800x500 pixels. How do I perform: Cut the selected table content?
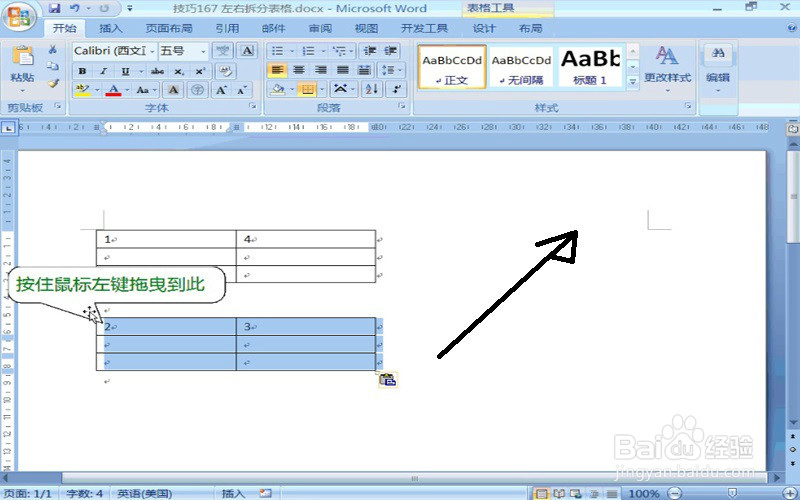tap(52, 50)
